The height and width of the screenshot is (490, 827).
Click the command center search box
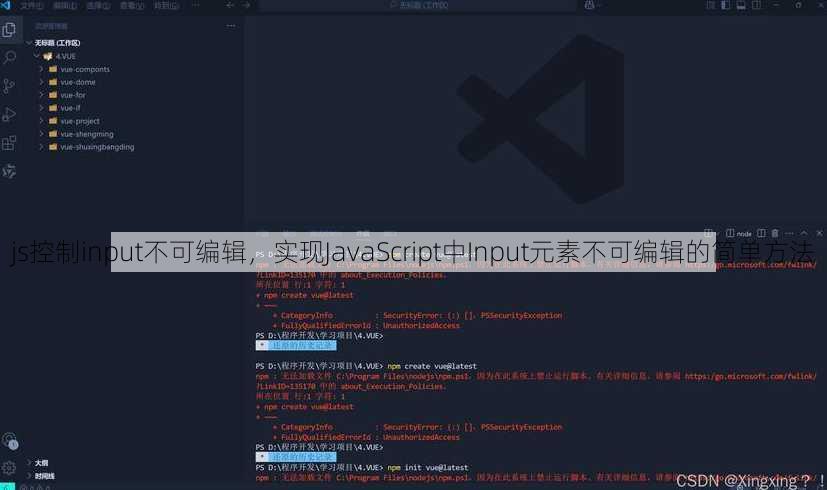pos(418,5)
